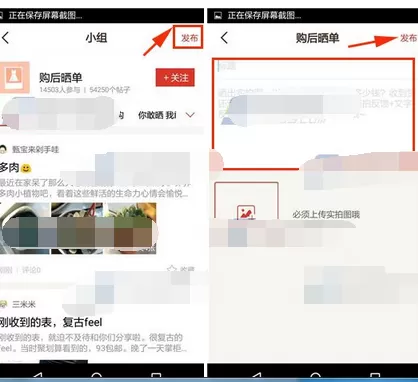This screenshot has height=382, width=418.
Task: Click the 必须上传实拍图哦 hint text
Action: pos(326,214)
